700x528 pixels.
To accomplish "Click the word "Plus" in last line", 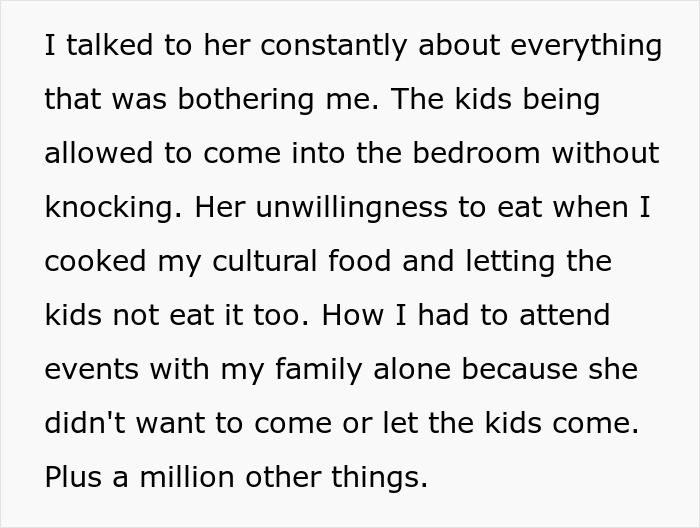I will click(72, 478).
